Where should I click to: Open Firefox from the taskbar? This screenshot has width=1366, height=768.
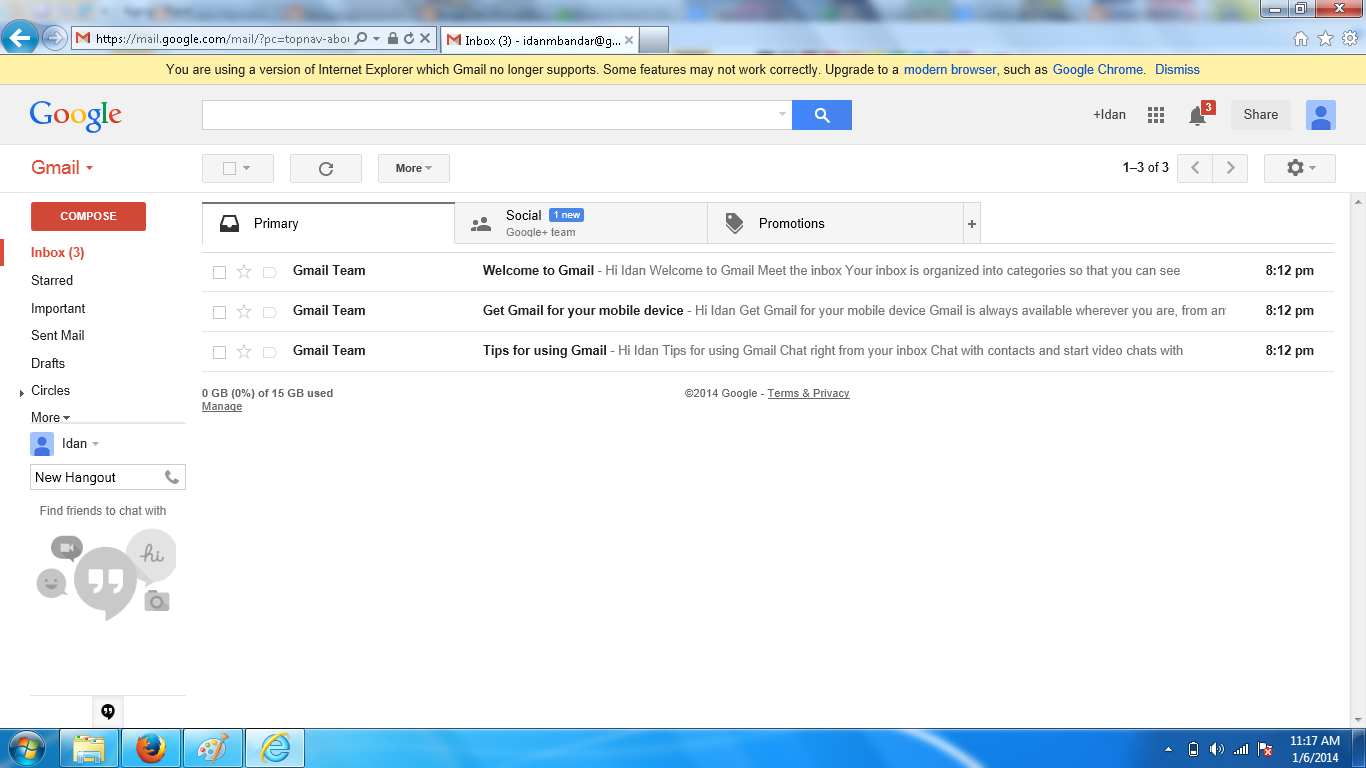(151, 748)
